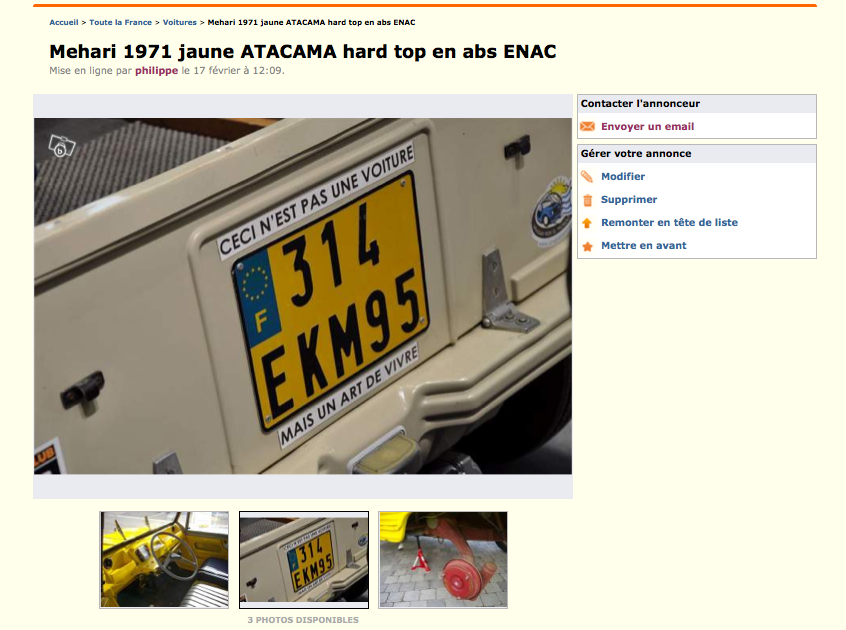This screenshot has height=630, width=846.
Task: View the red brake drum thumbnail
Action: click(x=443, y=560)
